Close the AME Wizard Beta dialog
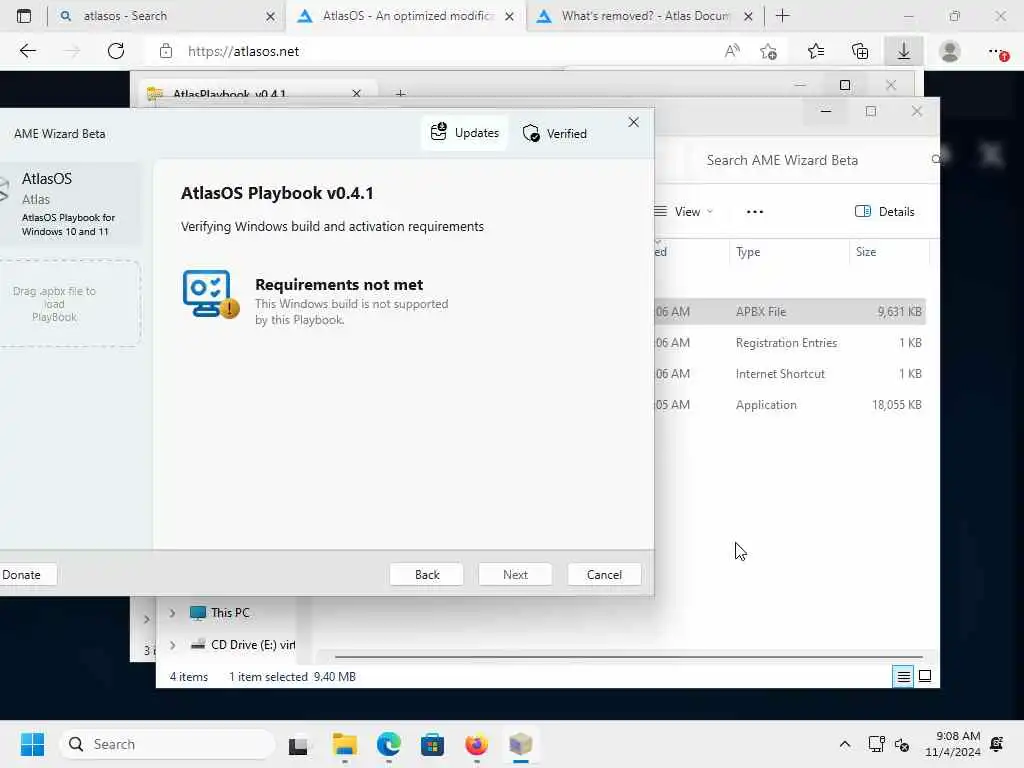This screenshot has width=1024, height=768. (633, 122)
